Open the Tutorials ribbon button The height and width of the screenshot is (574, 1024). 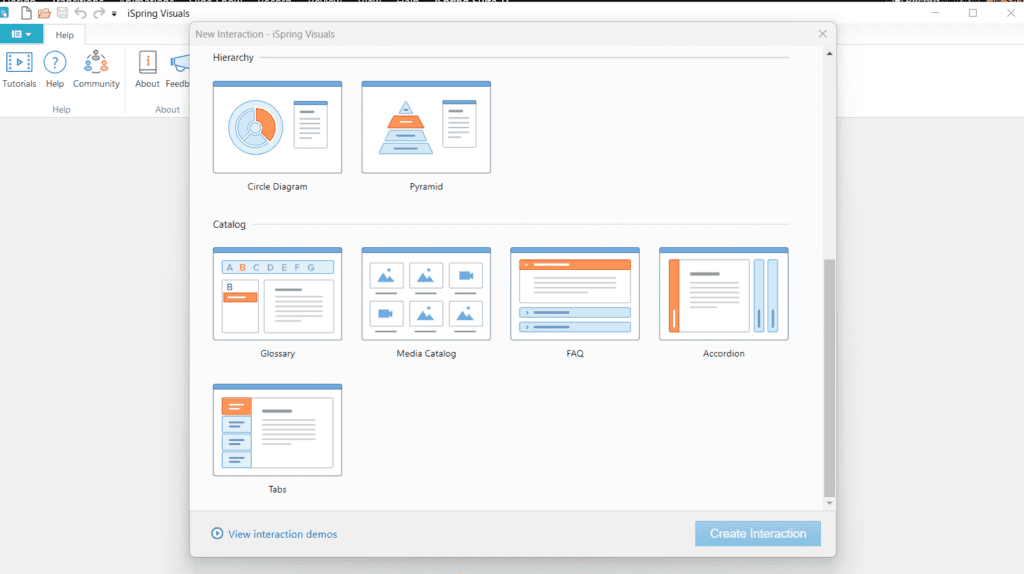tap(19, 70)
